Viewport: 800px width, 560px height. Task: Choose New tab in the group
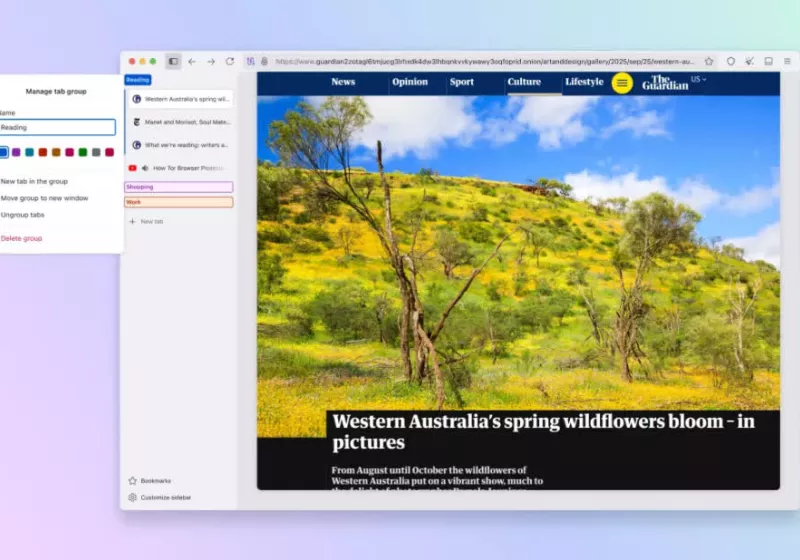coord(34,181)
